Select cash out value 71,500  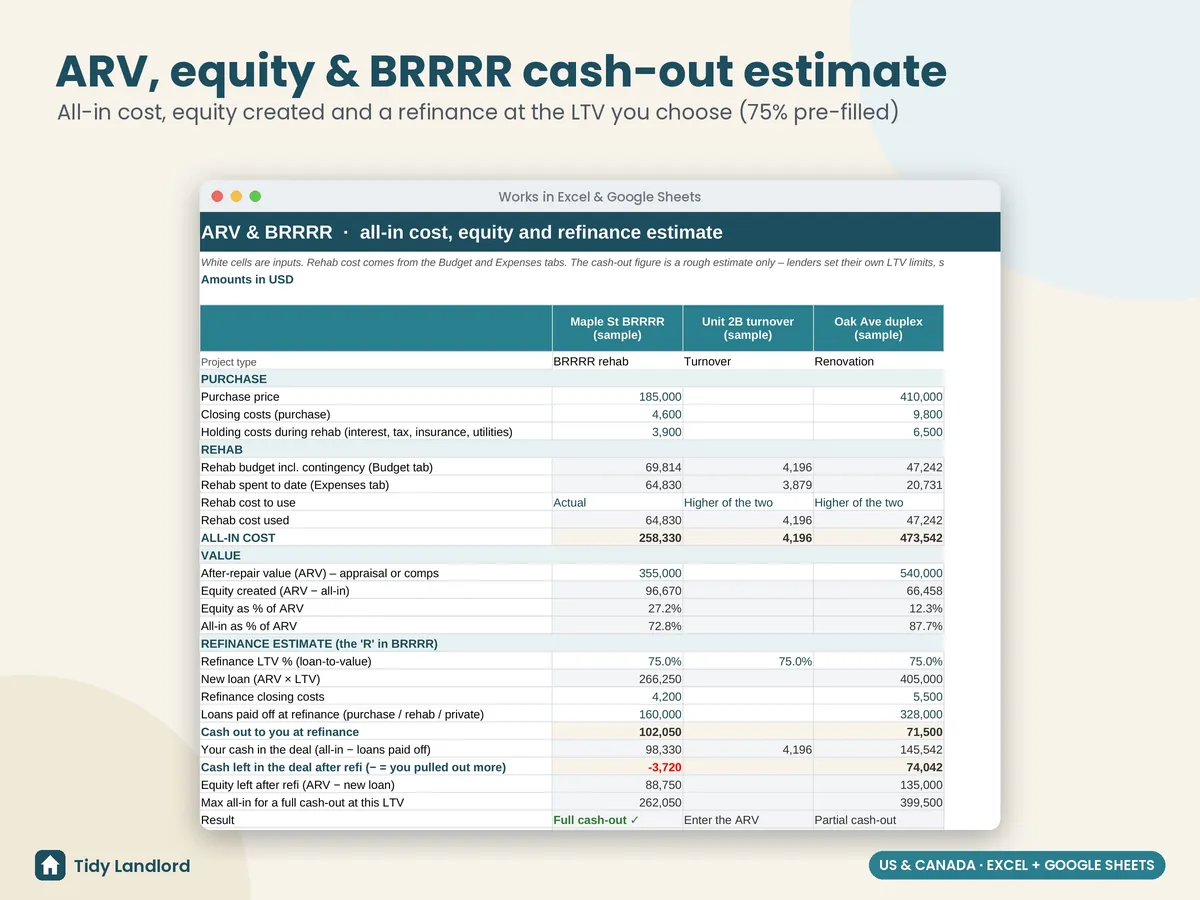coord(878,732)
